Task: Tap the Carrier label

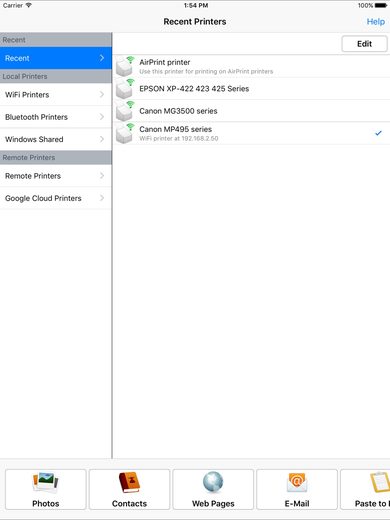Action: (13, 5)
